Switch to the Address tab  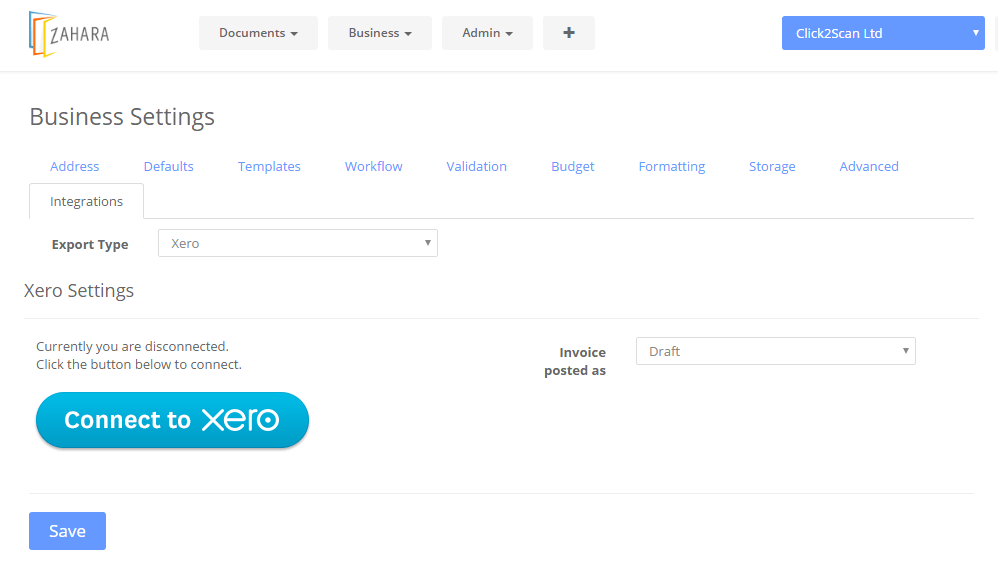(74, 166)
